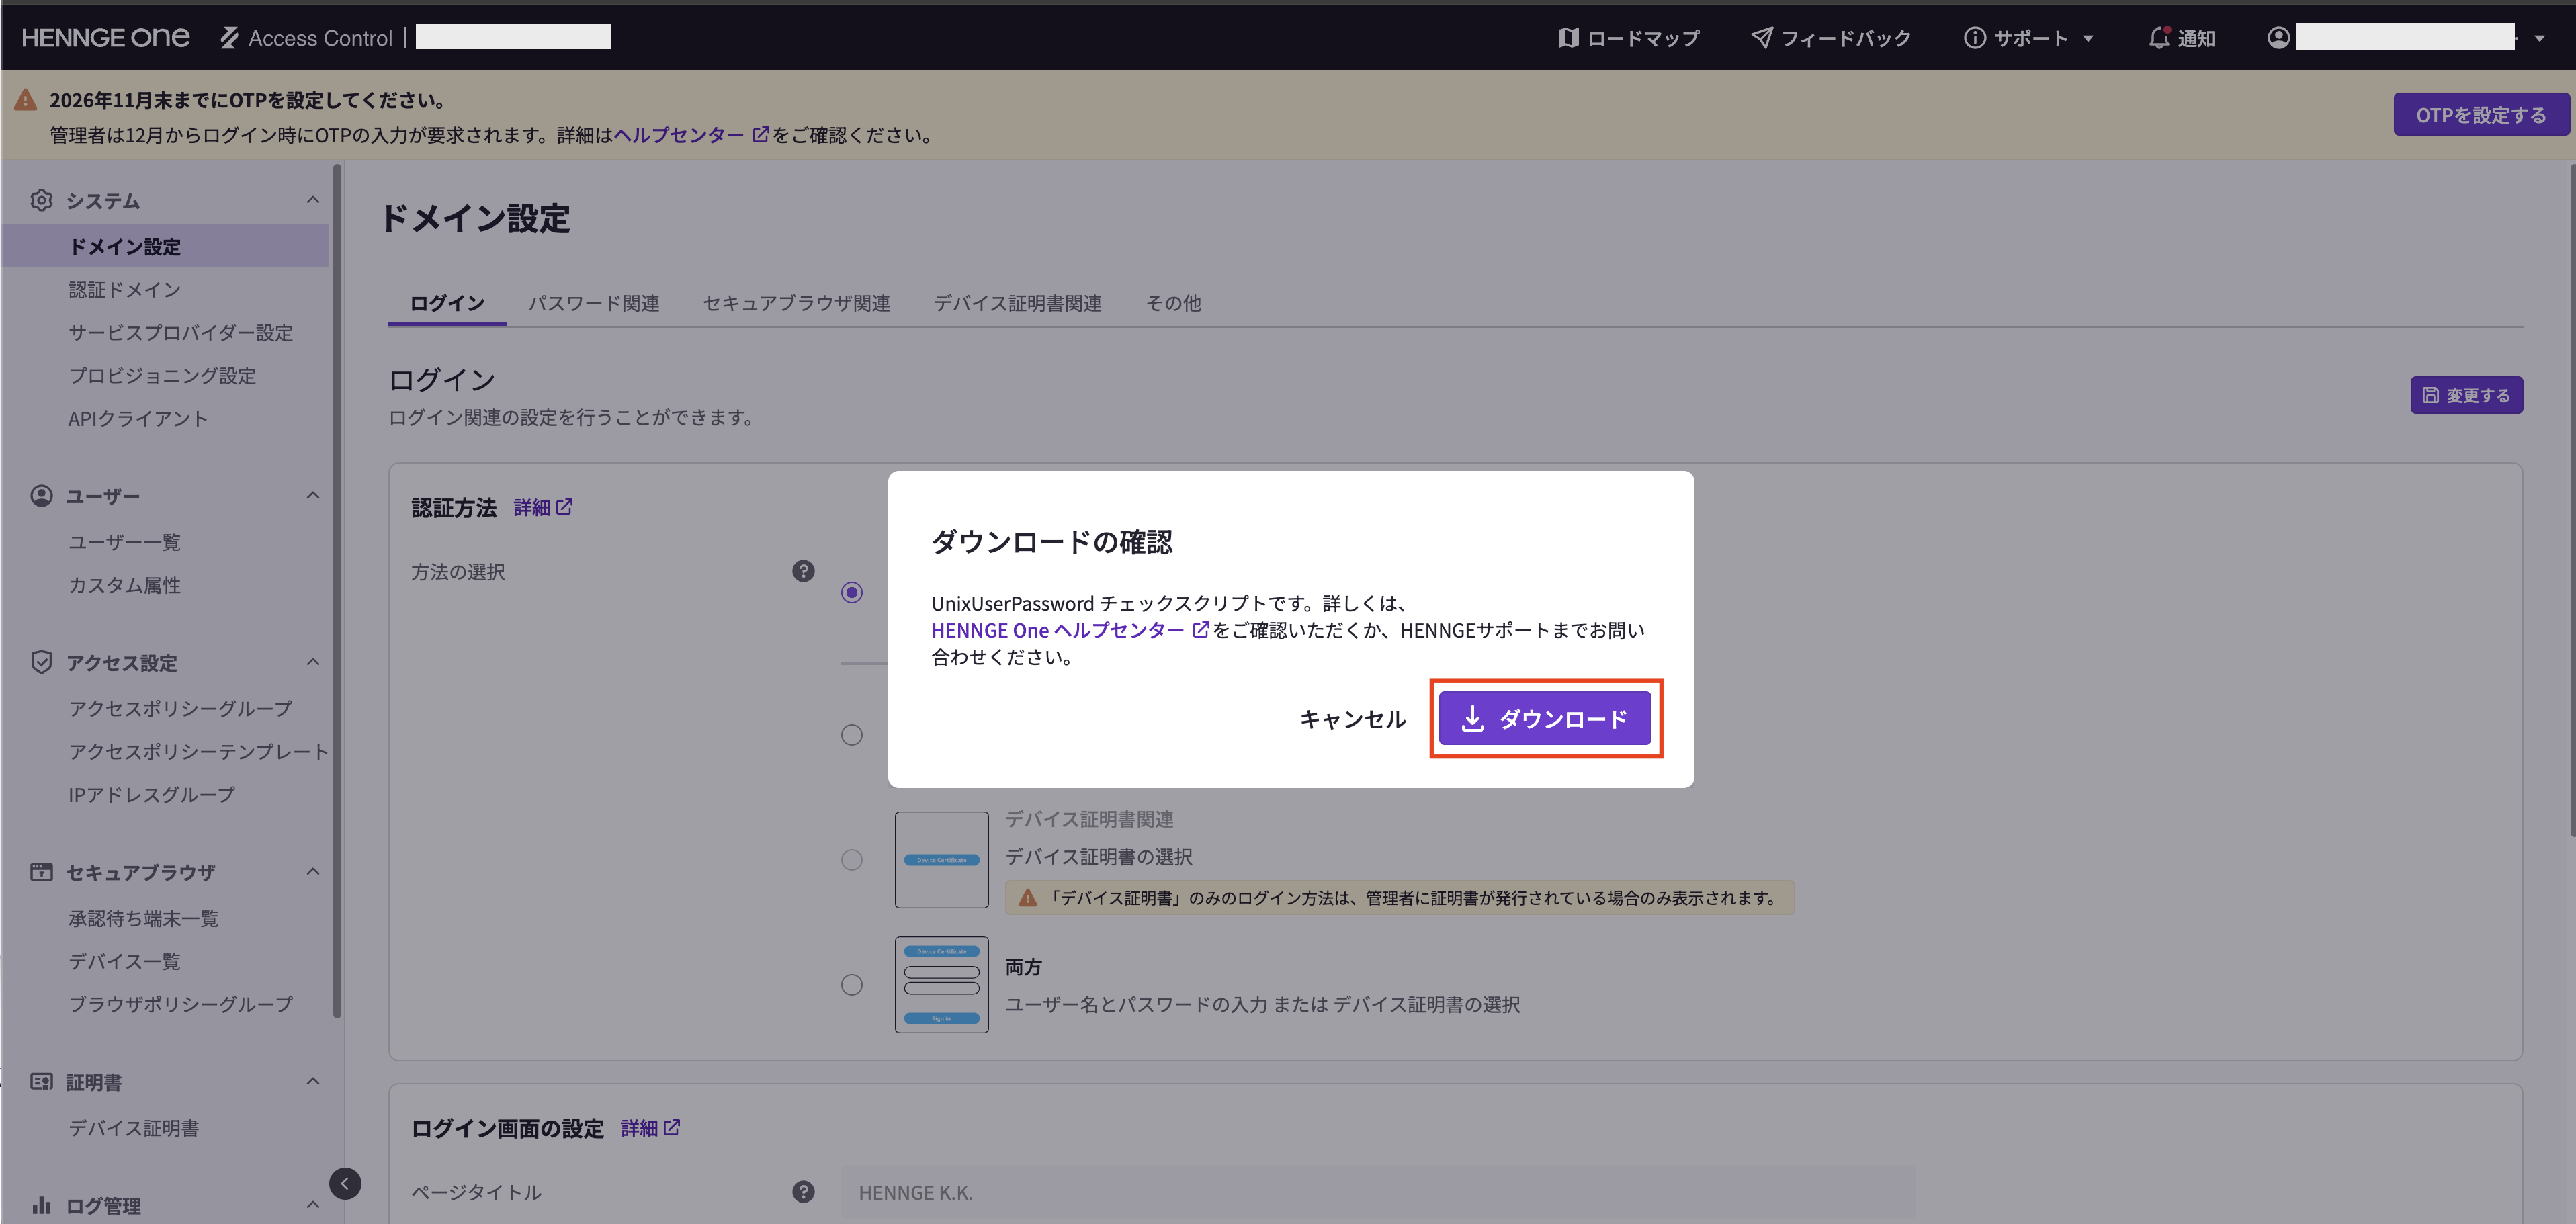The width and height of the screenshot is (2576, 1224).
Task: Click the support info icon
Action: click(1974, 38)
